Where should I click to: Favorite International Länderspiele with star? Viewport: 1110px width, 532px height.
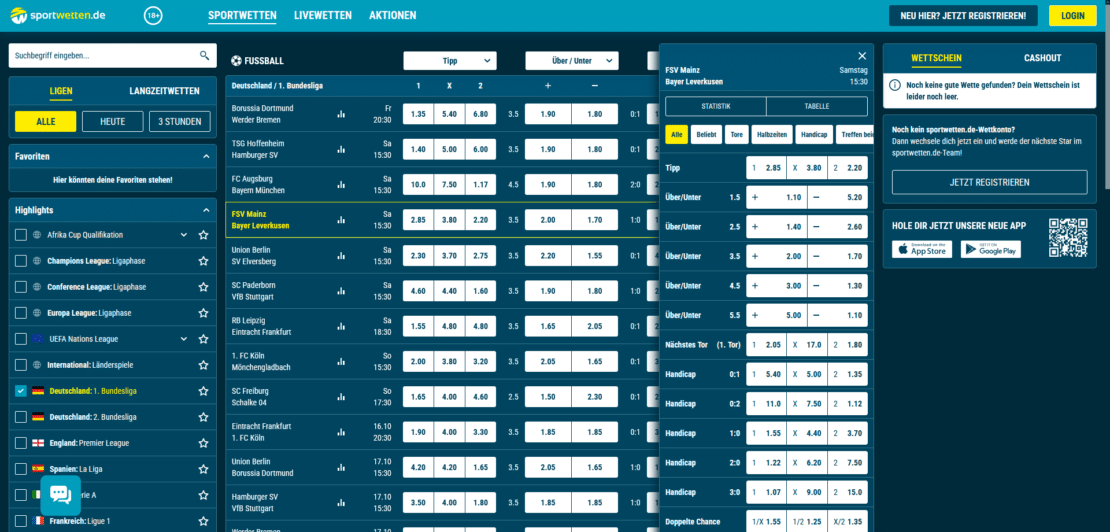(x=204, y=365)
